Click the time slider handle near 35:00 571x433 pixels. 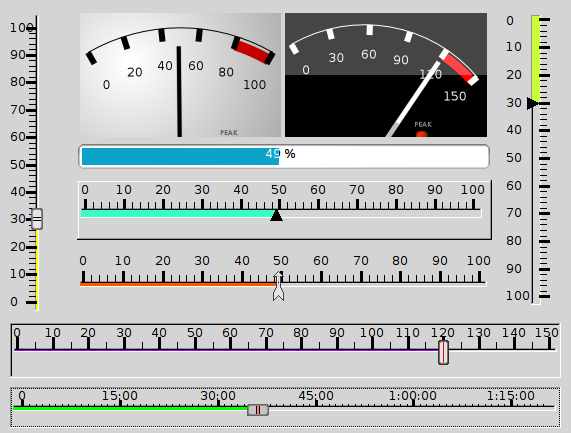(258, 410)
